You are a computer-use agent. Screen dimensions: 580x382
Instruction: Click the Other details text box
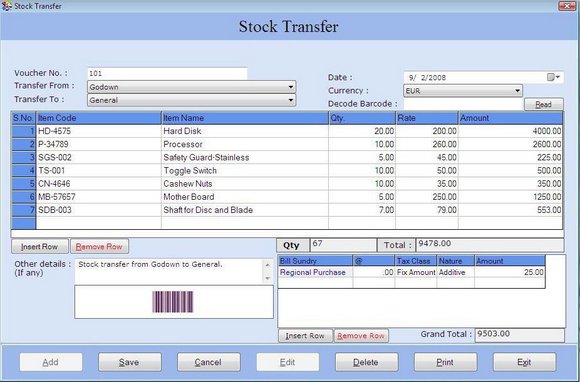click(x=169, y=271)
